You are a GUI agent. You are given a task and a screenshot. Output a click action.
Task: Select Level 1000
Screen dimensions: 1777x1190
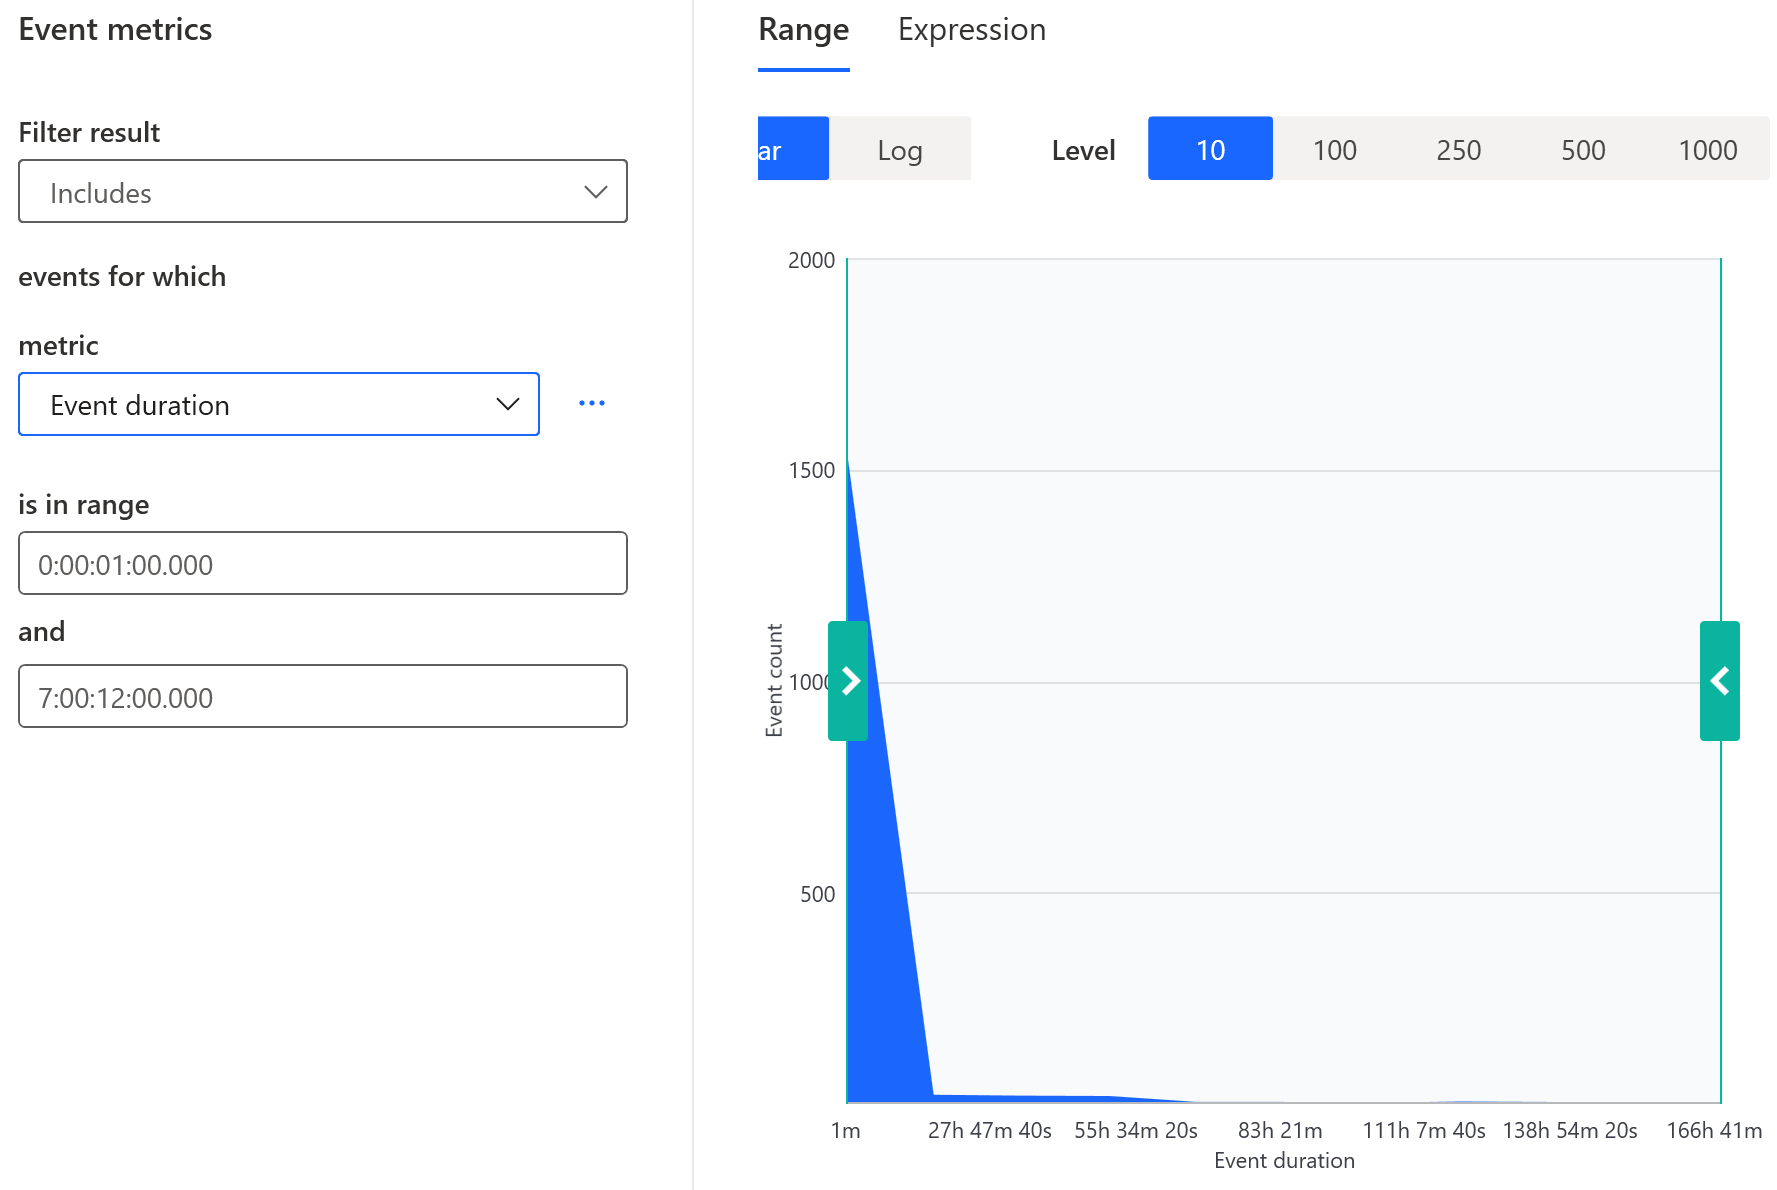(x=1708, y=149)
